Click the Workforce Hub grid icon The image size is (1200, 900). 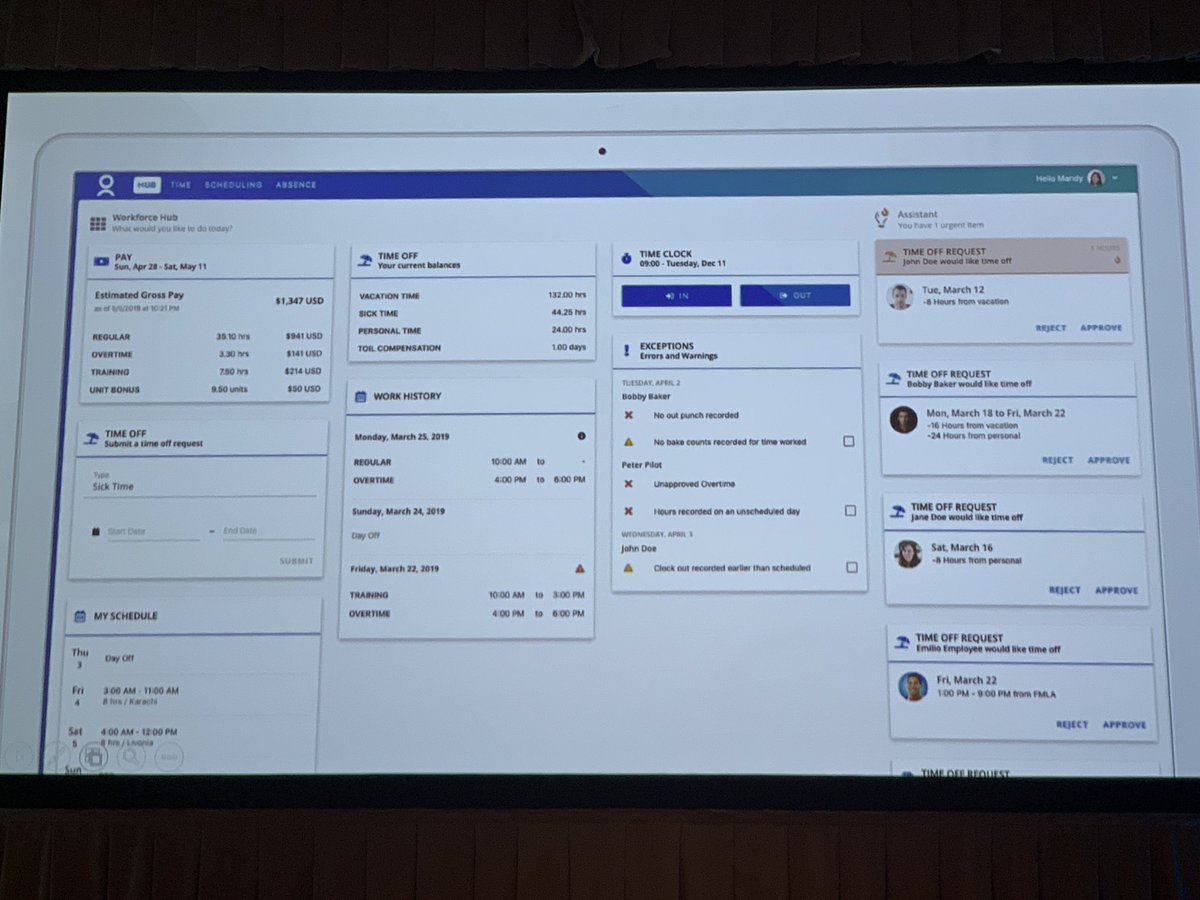click(98, 224)
